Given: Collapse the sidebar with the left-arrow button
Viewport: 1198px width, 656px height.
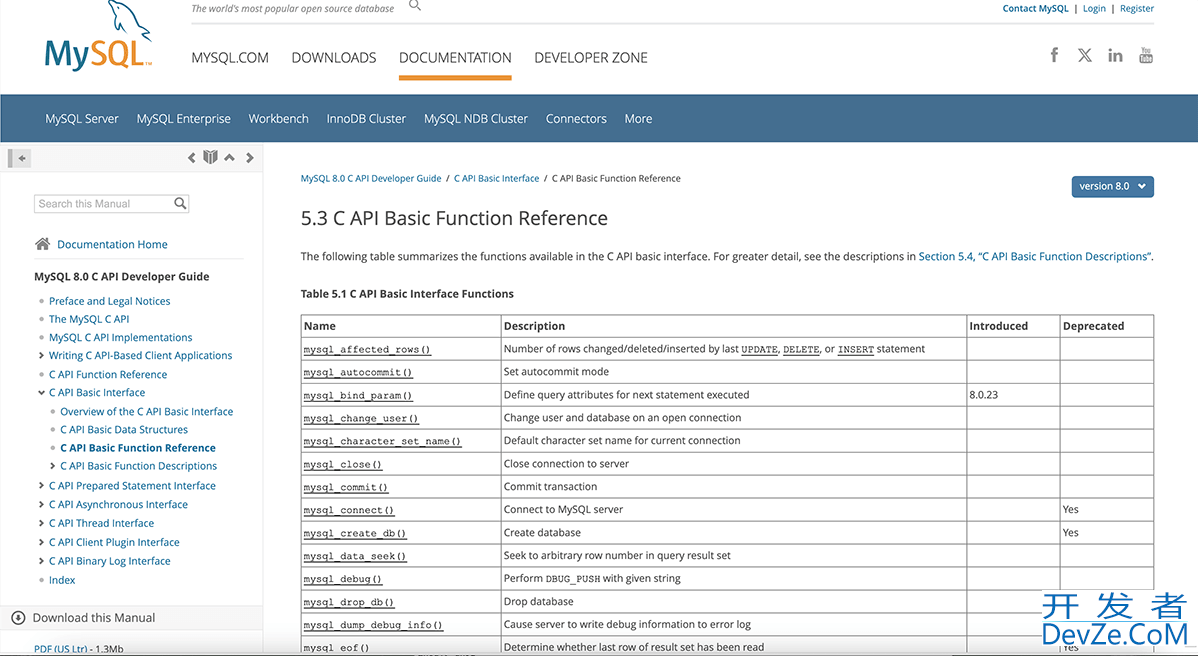Looking at the screenshot, I should point(21,158).
